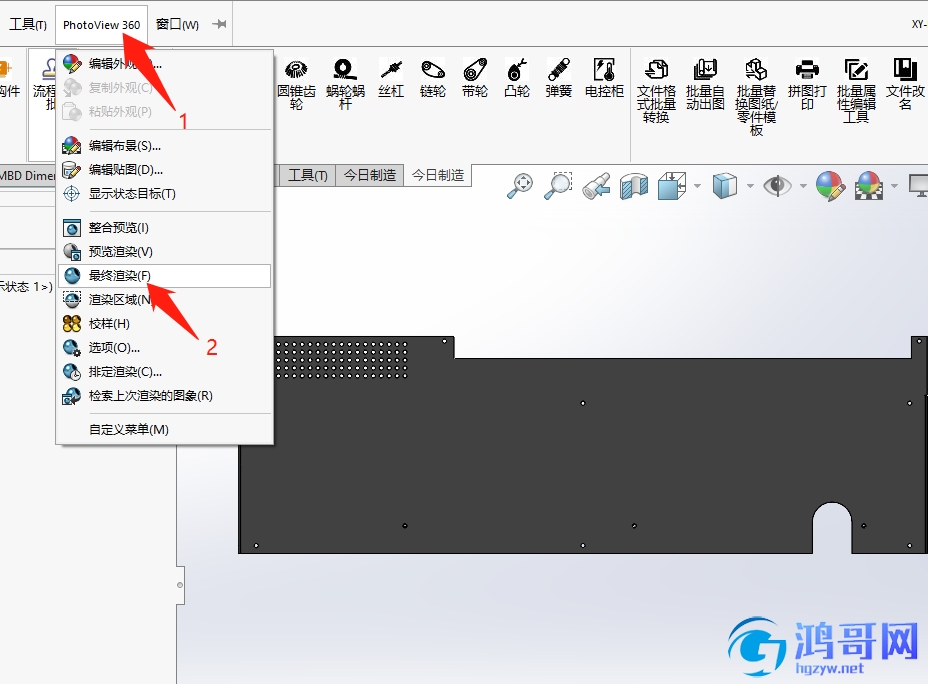The image size is (928, 684).
Task: Choose 编辑外观 from PhotoView menu
Action: [x=165, y=63]
